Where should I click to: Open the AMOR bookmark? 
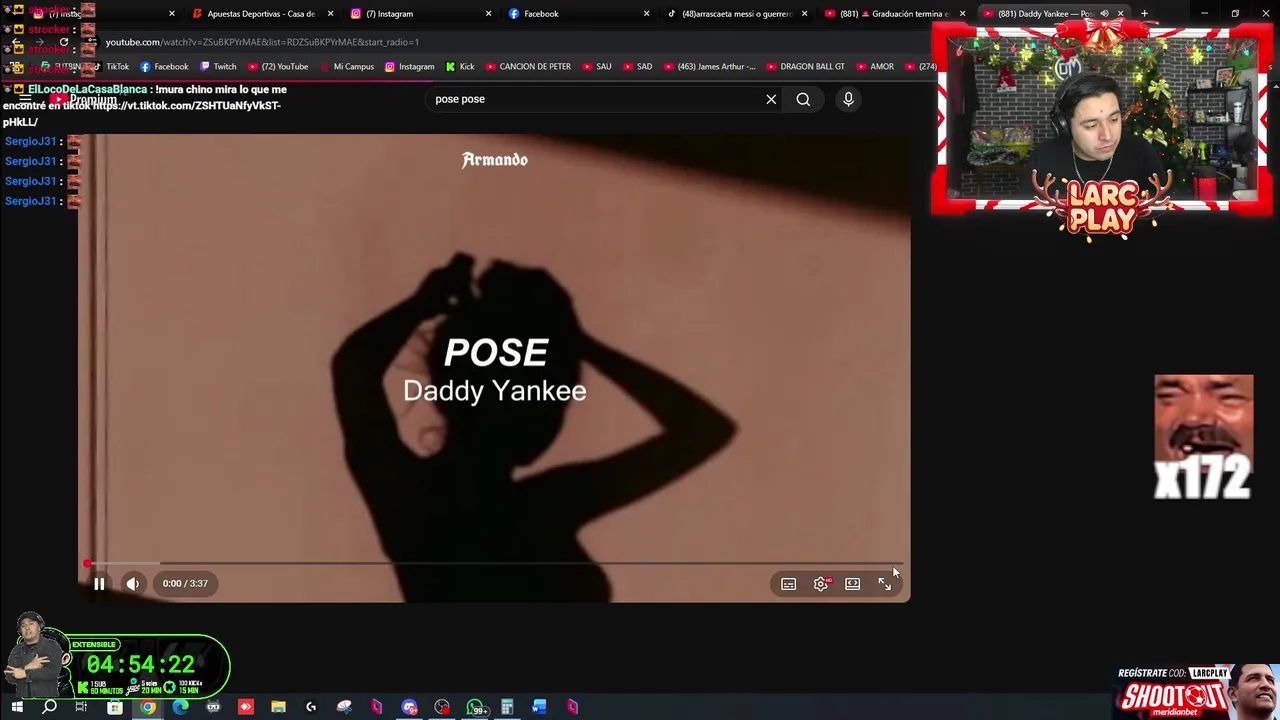[x=875, y=67]
